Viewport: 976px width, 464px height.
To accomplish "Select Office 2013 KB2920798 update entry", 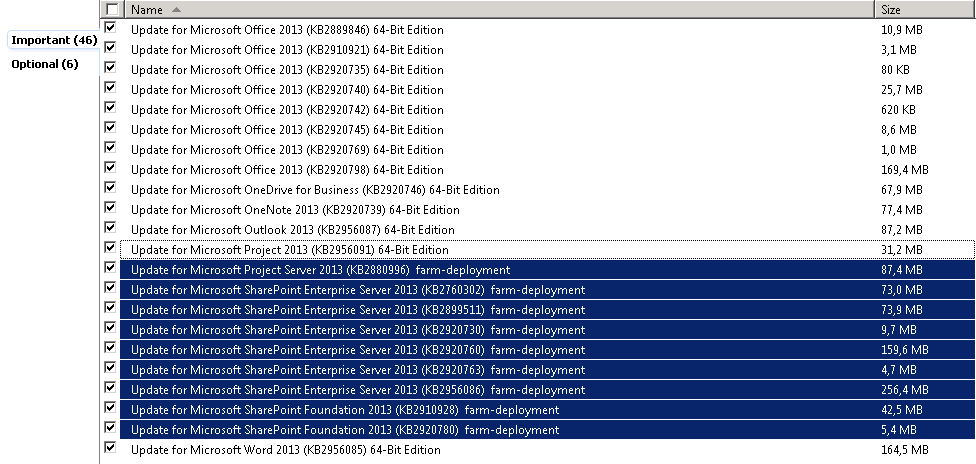I will (x=287, y=170).
